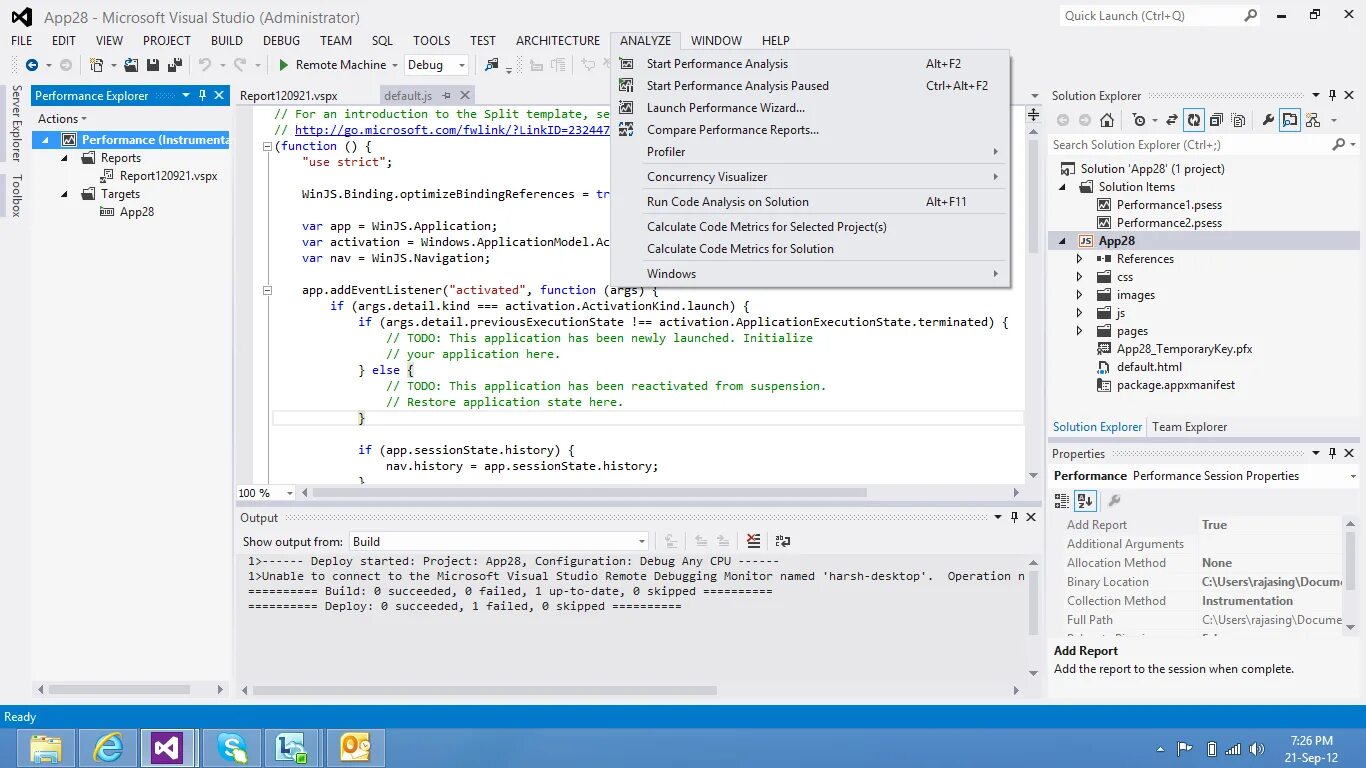Screen dimensions: 1366x768
Task: Click the Output window horizontal scrollbar thumb
Action: [x=485, y=690]
